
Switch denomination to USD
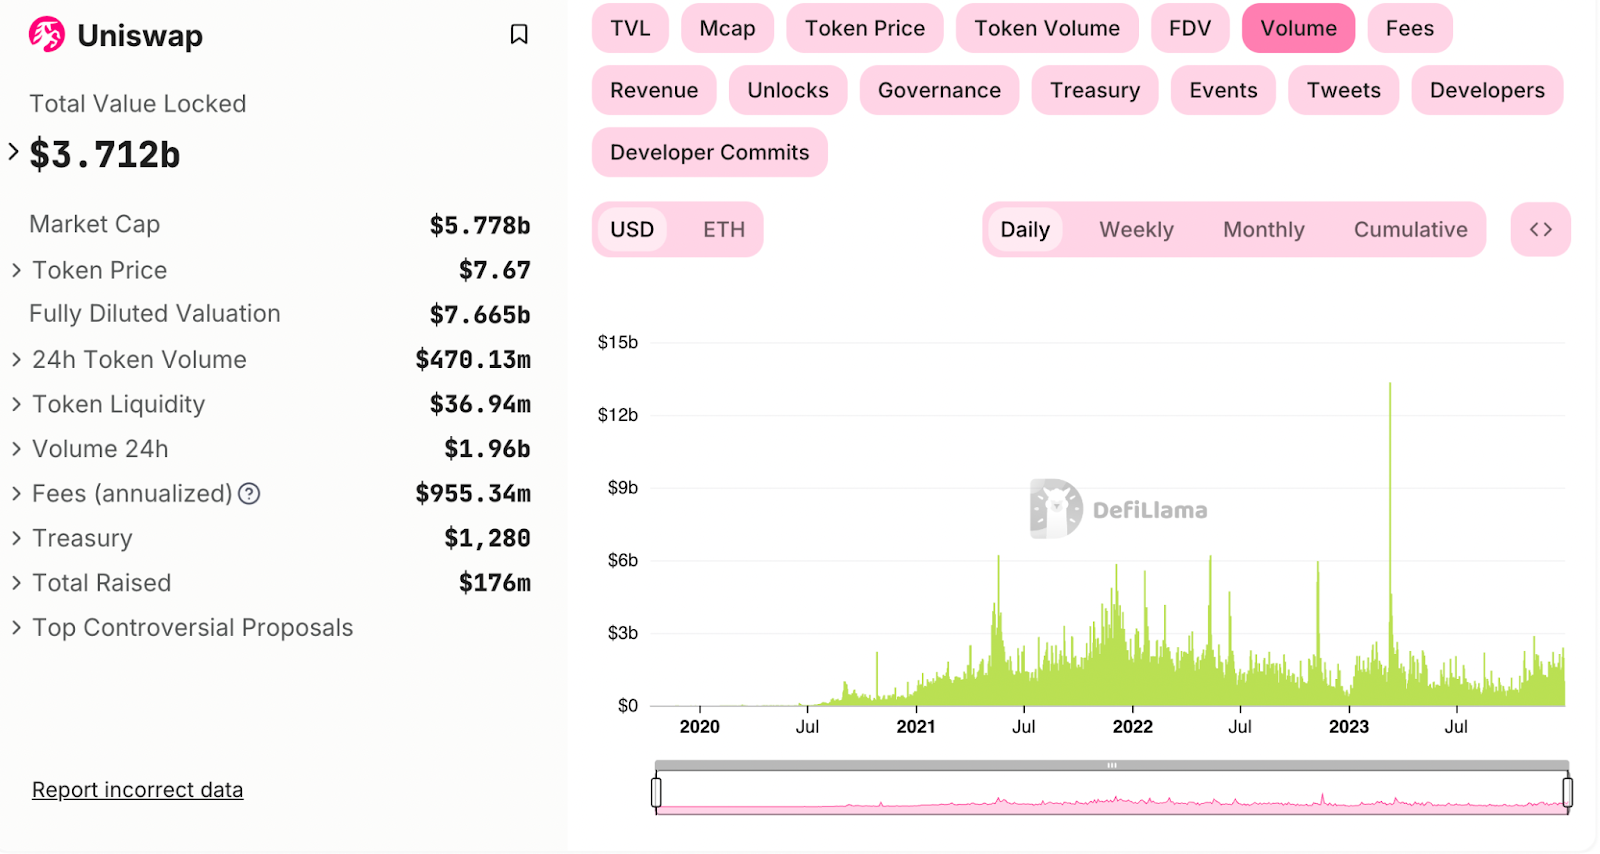pyautogui.click(x=632, y=229)
